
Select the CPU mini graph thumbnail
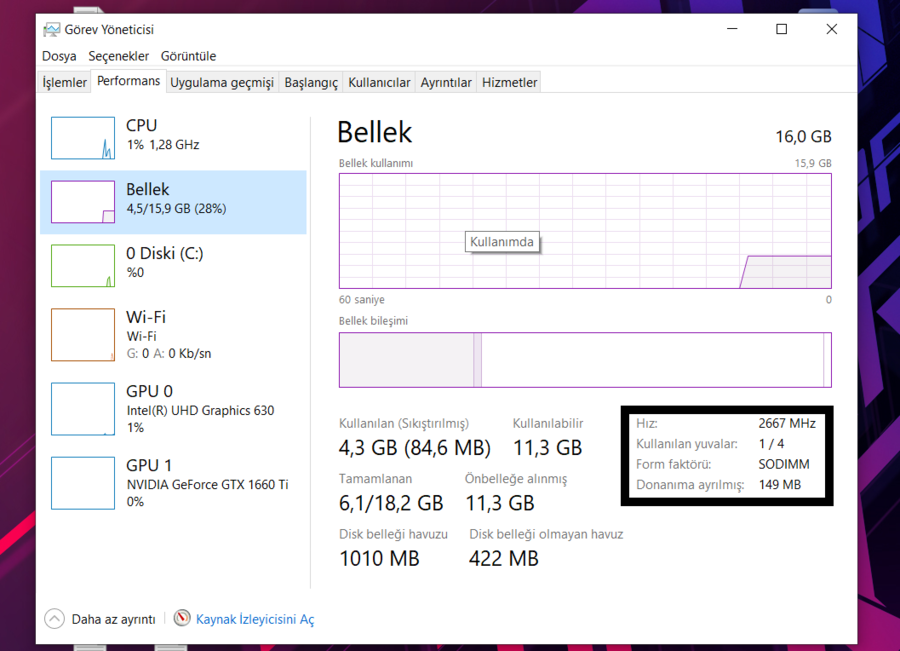83,138
